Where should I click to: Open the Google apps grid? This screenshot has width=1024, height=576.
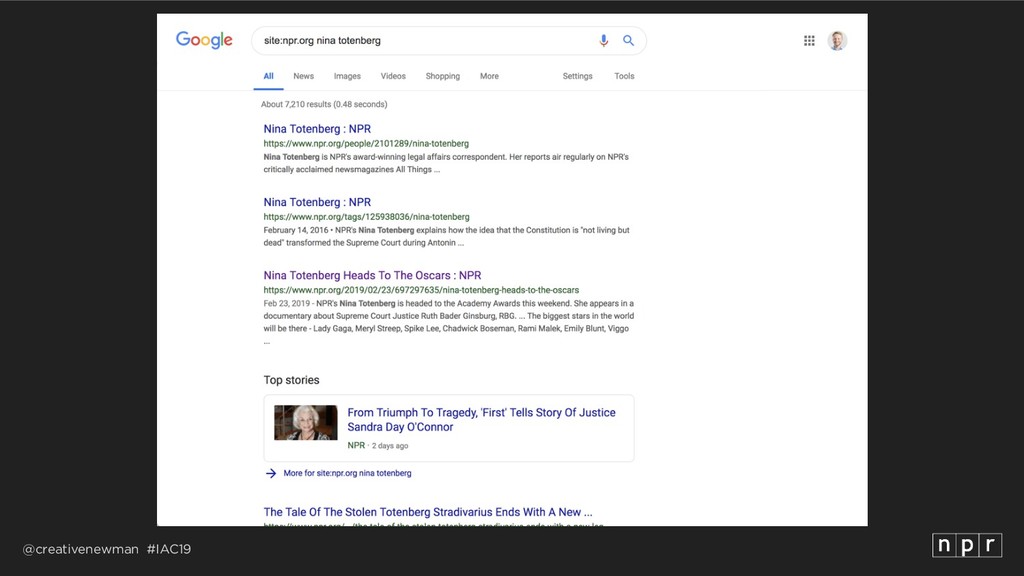tap(809, 40)
